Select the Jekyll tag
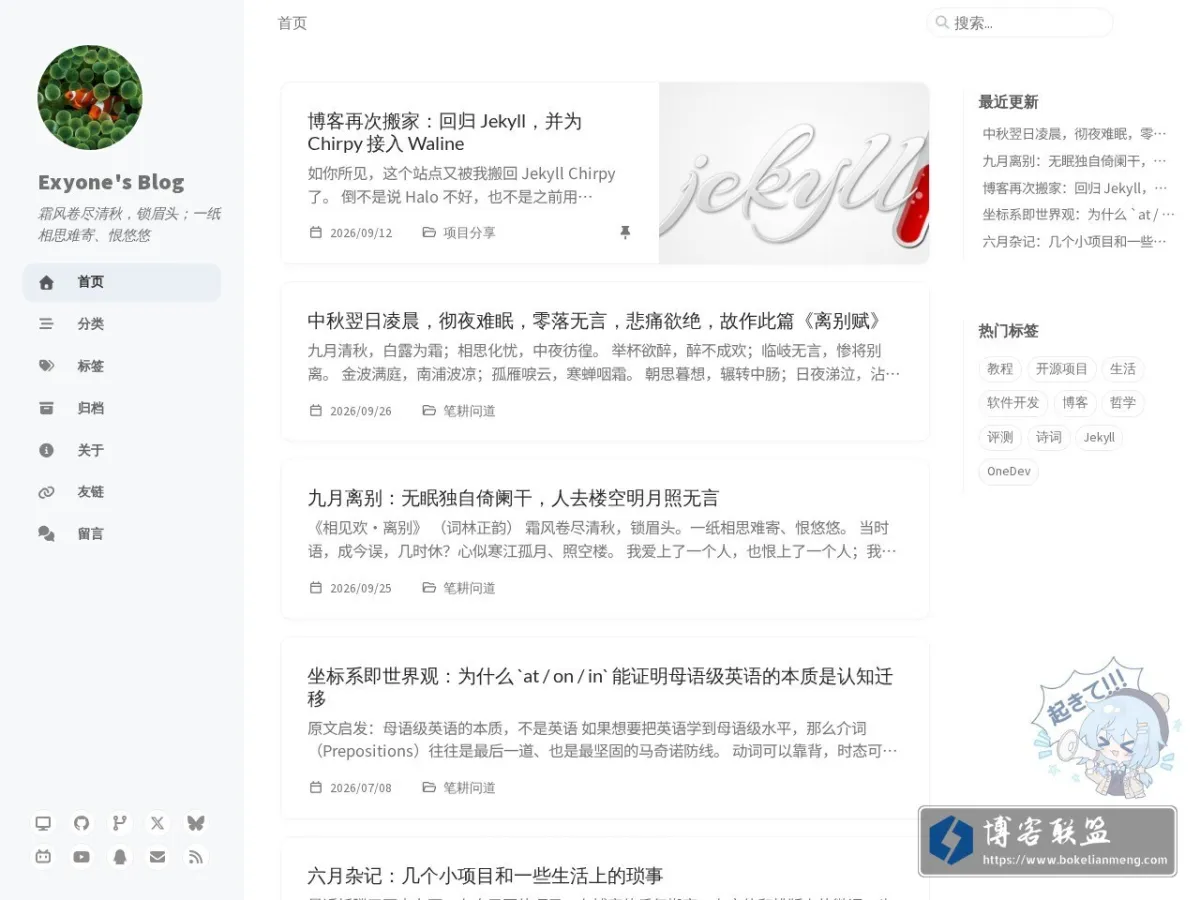This screenshot has height=900, width=1200. [x=1099, y=437]
